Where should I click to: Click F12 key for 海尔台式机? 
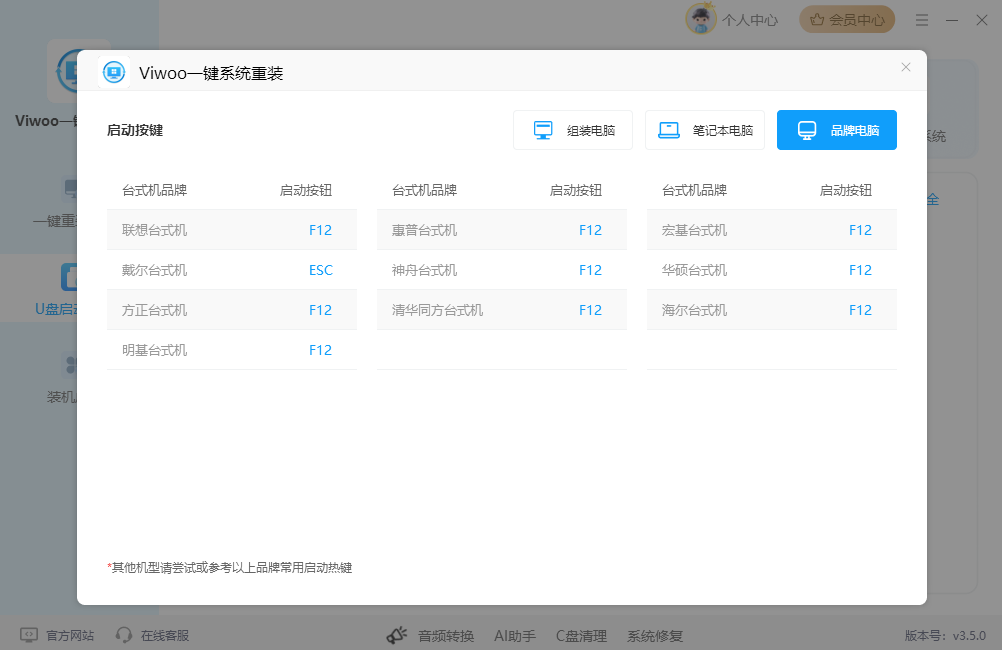pos(860,310)
